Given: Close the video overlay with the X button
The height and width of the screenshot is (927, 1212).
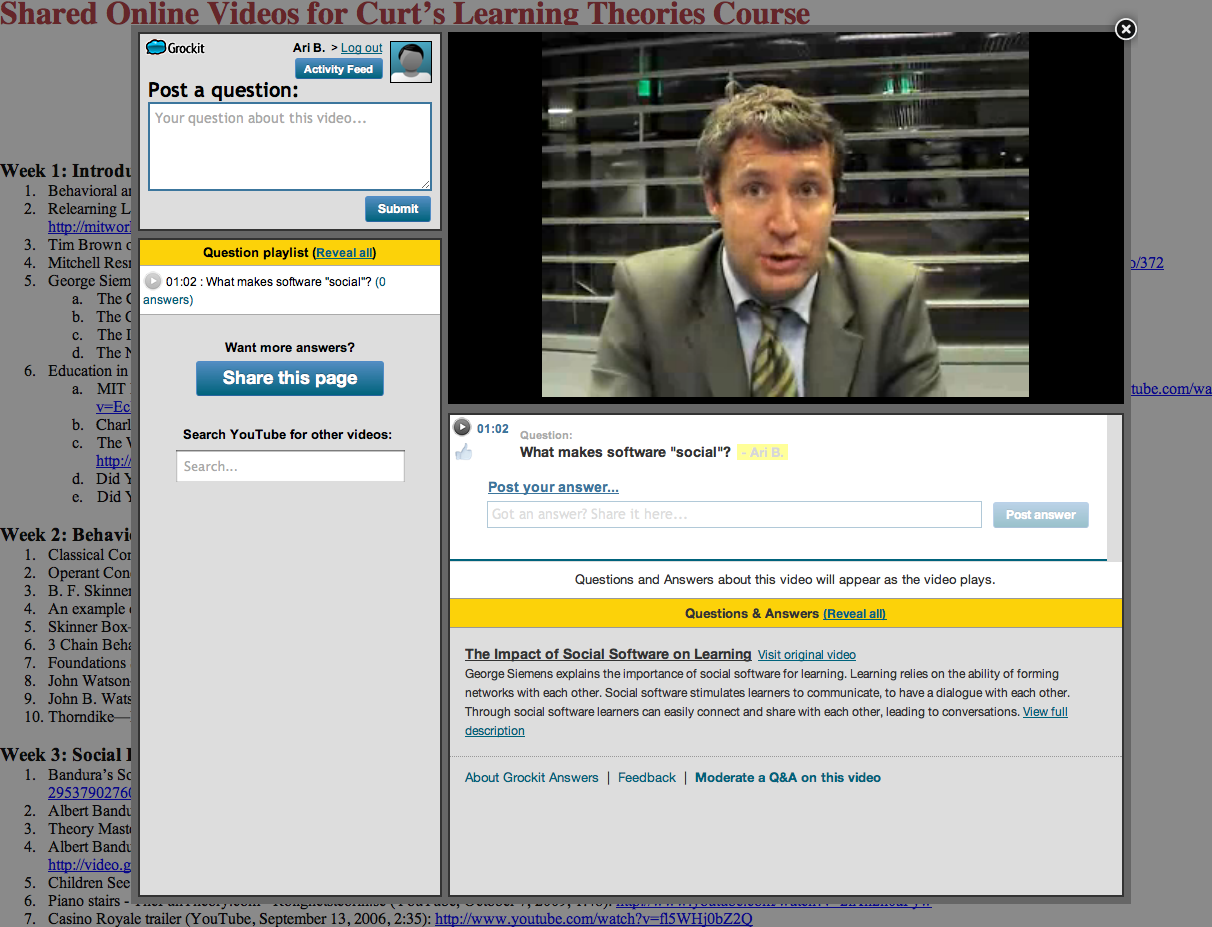Looking at the screenshot, I should [x=1126, y=29].
